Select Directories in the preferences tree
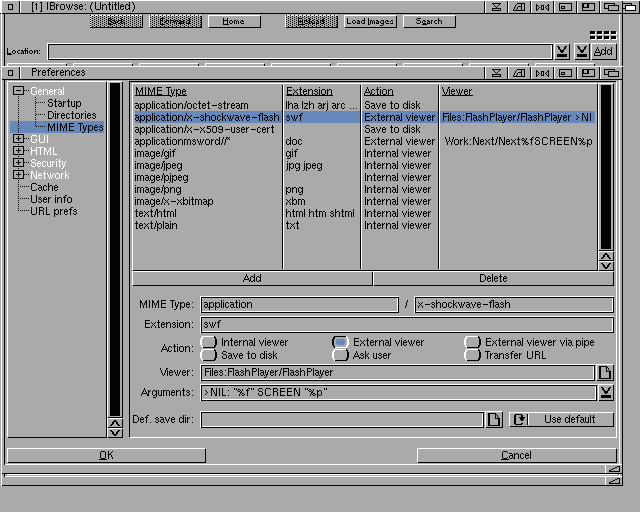The width and height of the screenshot is (640, 512). click(x=71, y=115)
